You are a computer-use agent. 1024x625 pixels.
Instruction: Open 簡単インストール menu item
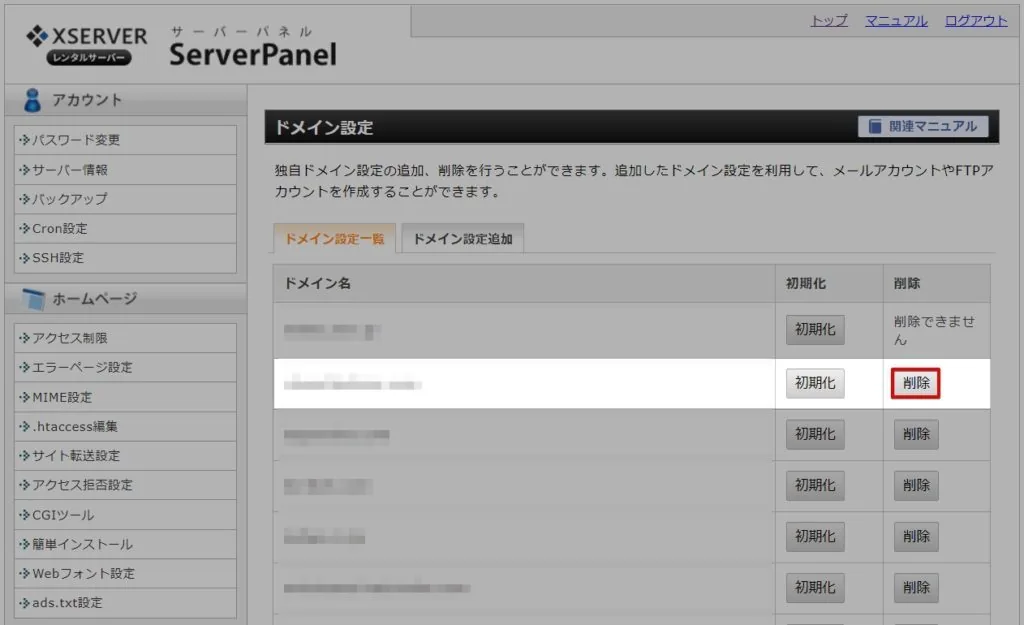(x=125, y=544)
